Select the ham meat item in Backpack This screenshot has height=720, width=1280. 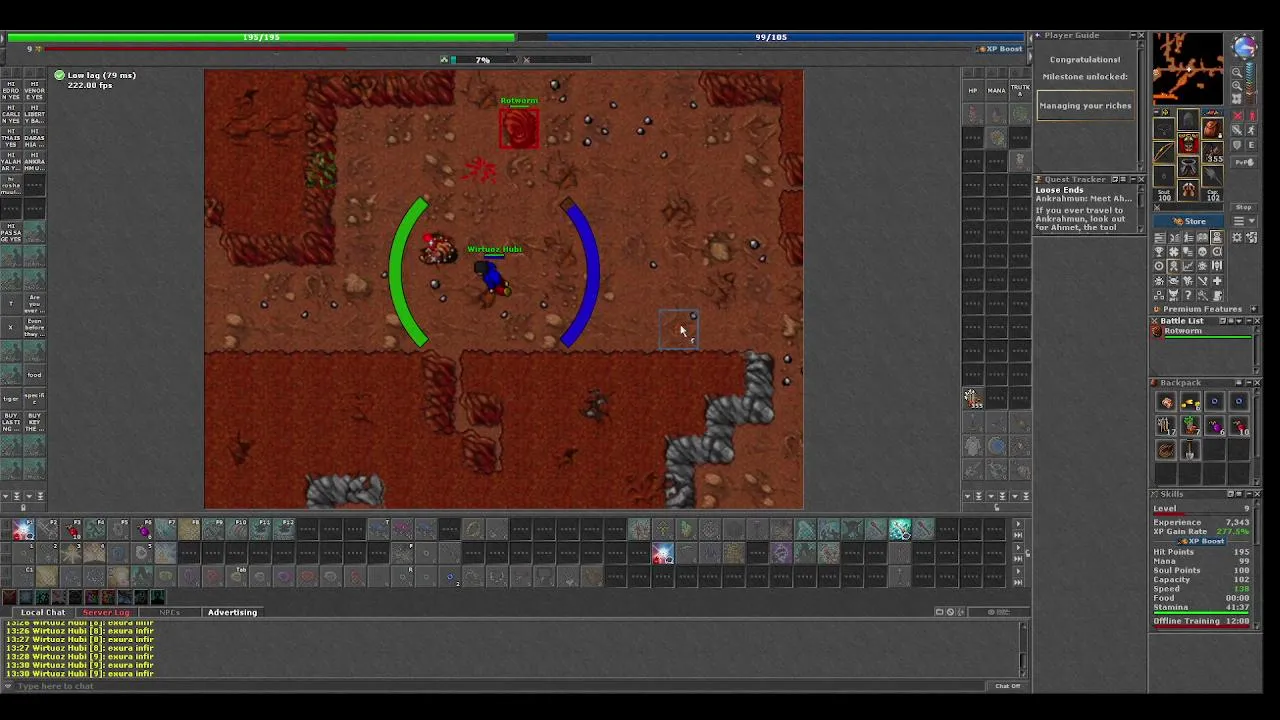[1166, 402]
